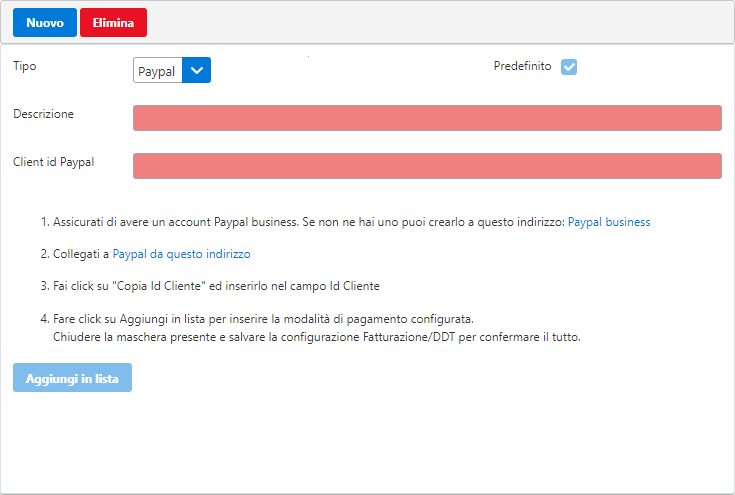Click the 'Predefinito' label text

coord(522,66)
